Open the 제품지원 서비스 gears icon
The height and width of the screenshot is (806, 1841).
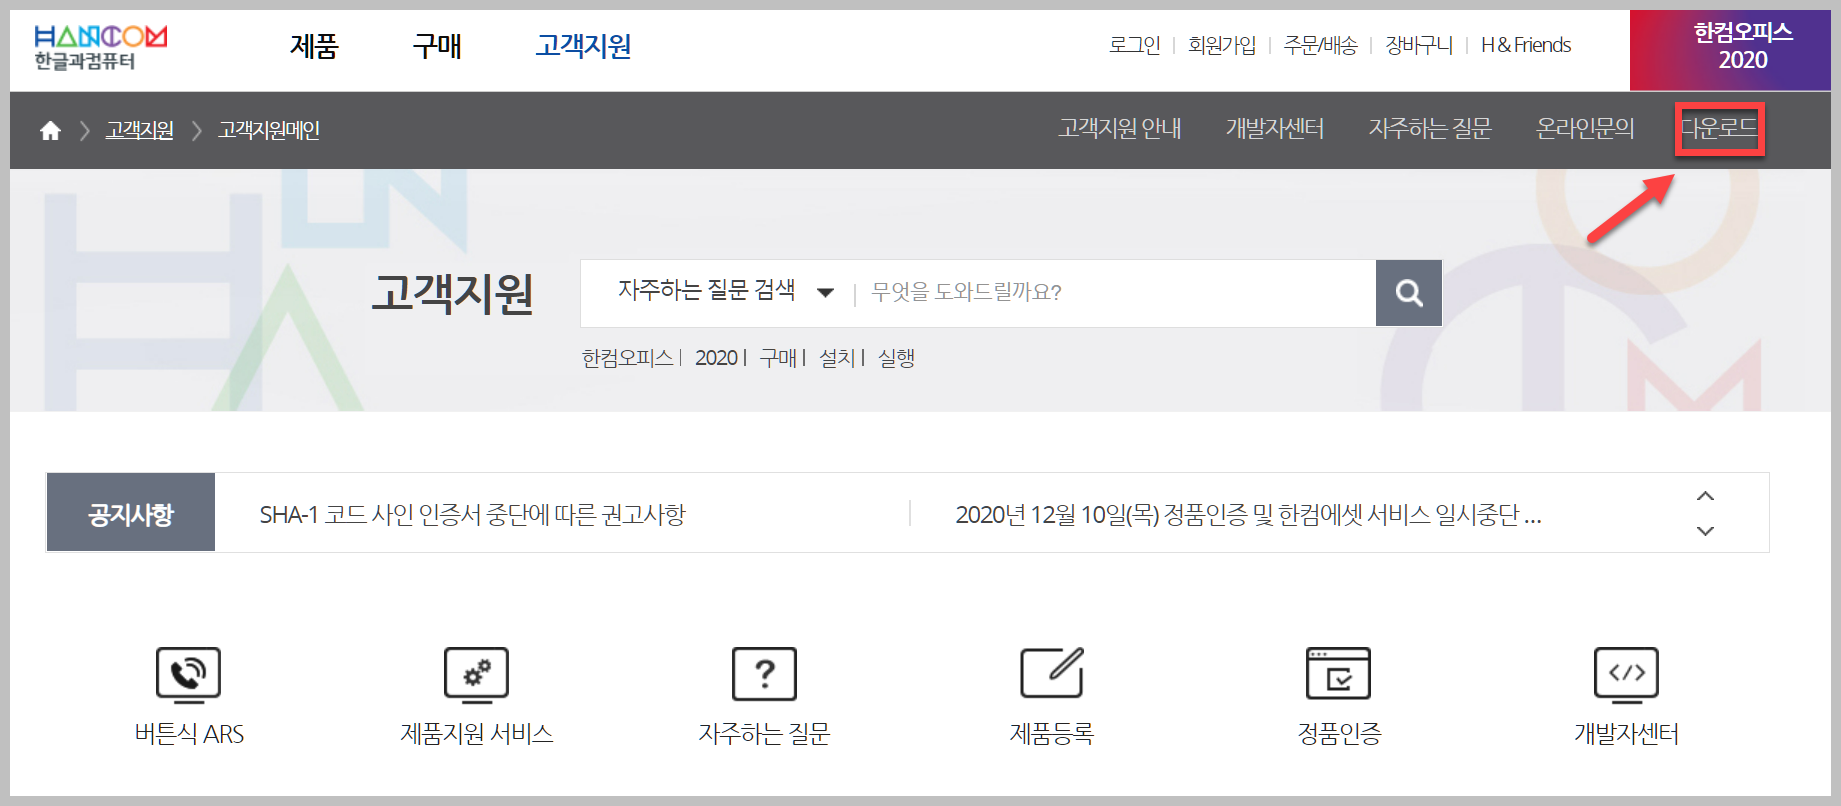[x=476, y=674]
